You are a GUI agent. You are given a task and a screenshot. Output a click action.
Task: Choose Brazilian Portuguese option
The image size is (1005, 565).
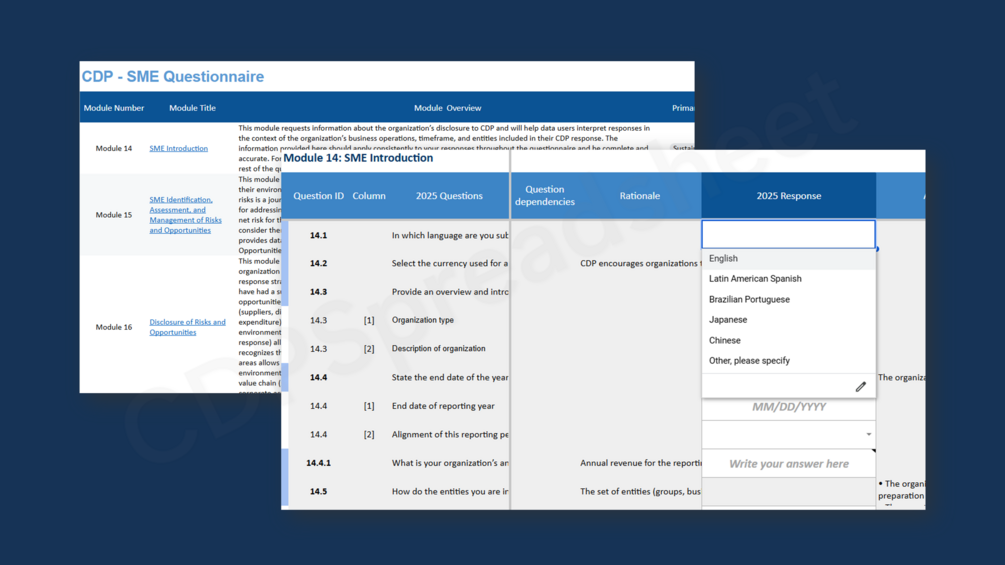788,299
